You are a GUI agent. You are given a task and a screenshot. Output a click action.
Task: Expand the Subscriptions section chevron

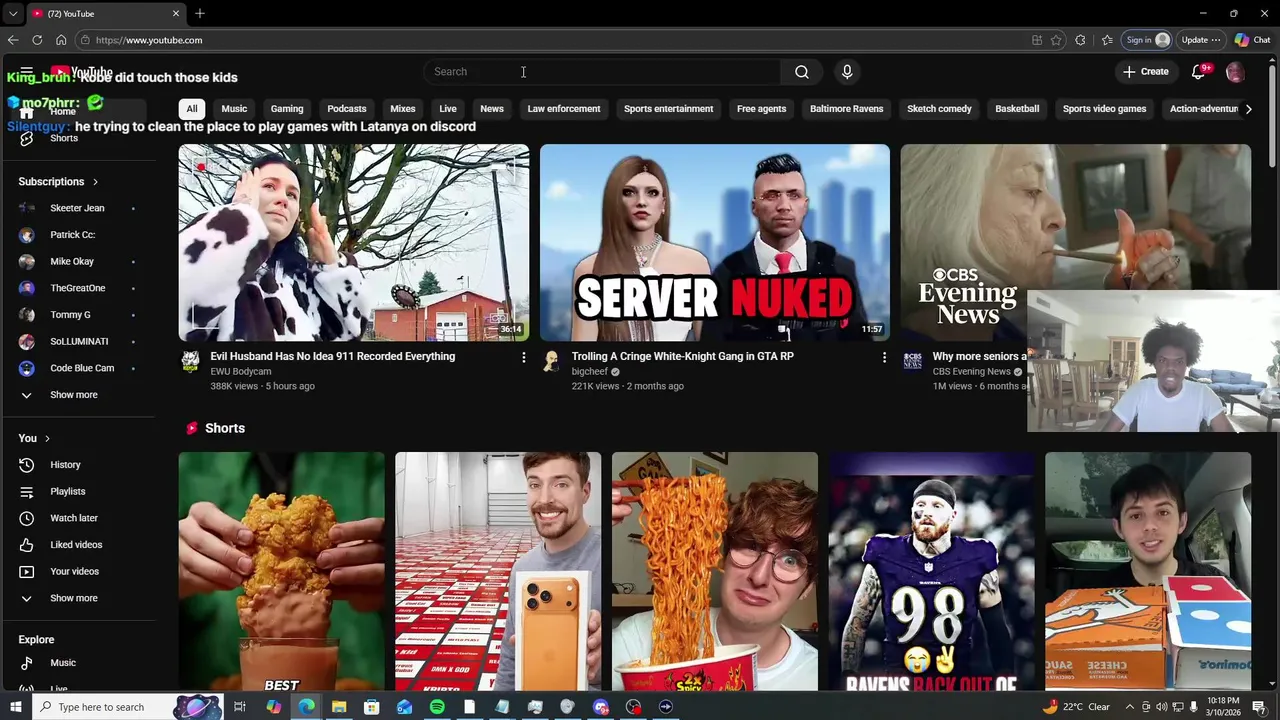pyautogui.click(x=95, y=182)
